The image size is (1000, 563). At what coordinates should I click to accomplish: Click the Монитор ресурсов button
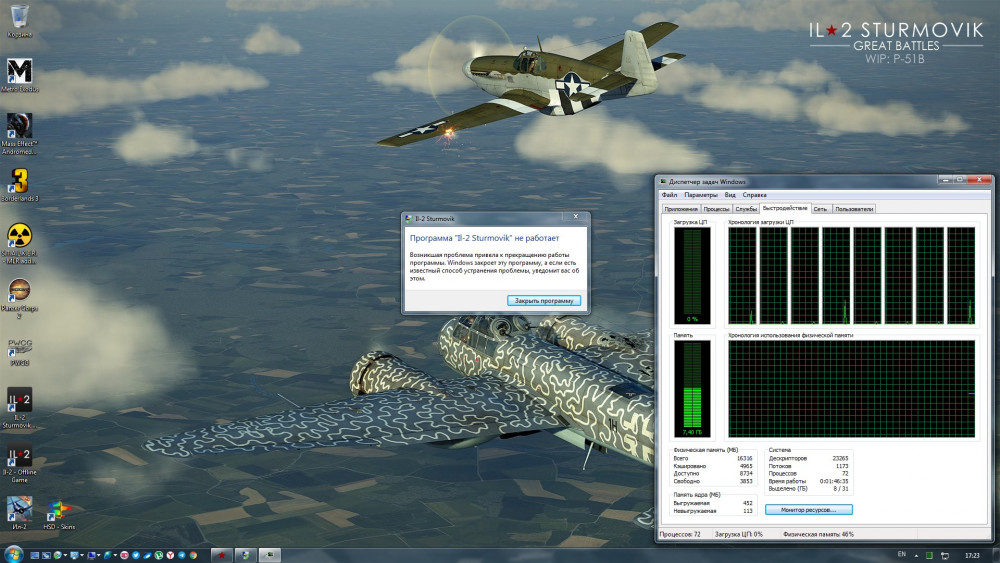[808, 510]
